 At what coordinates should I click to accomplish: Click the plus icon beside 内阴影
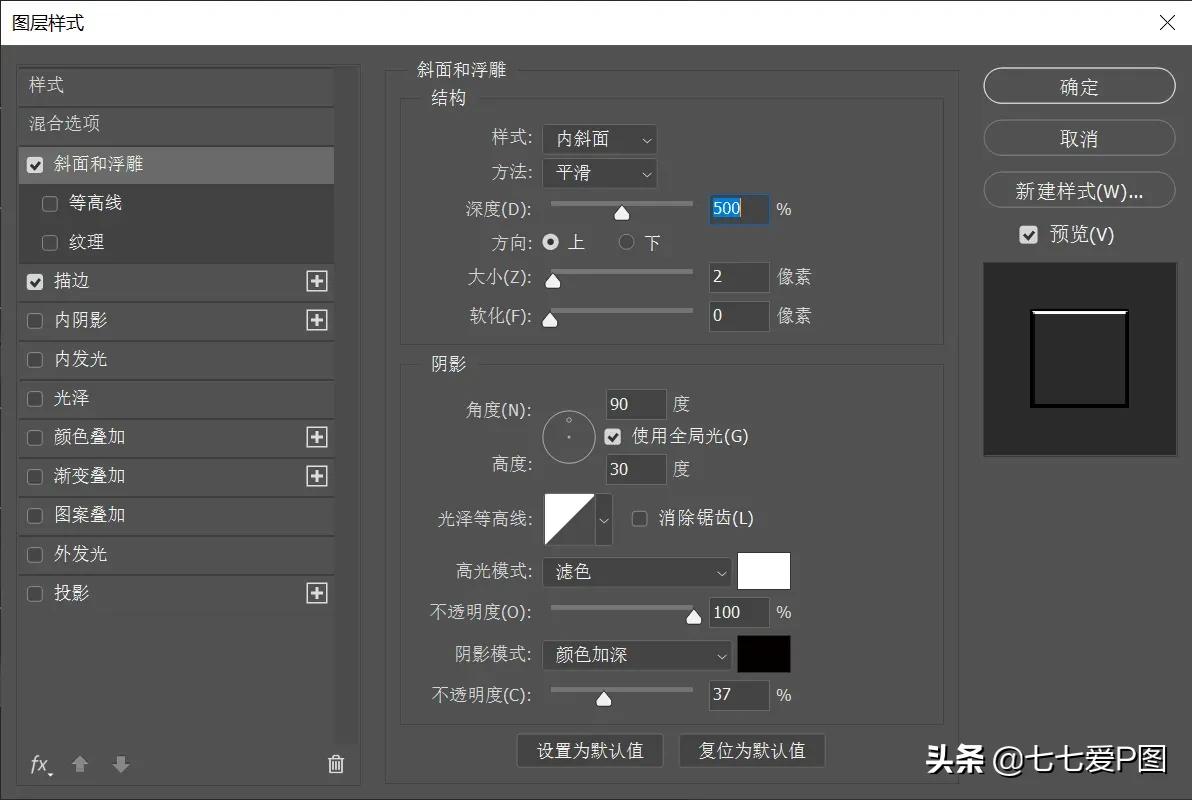click(x=317, y=320)
